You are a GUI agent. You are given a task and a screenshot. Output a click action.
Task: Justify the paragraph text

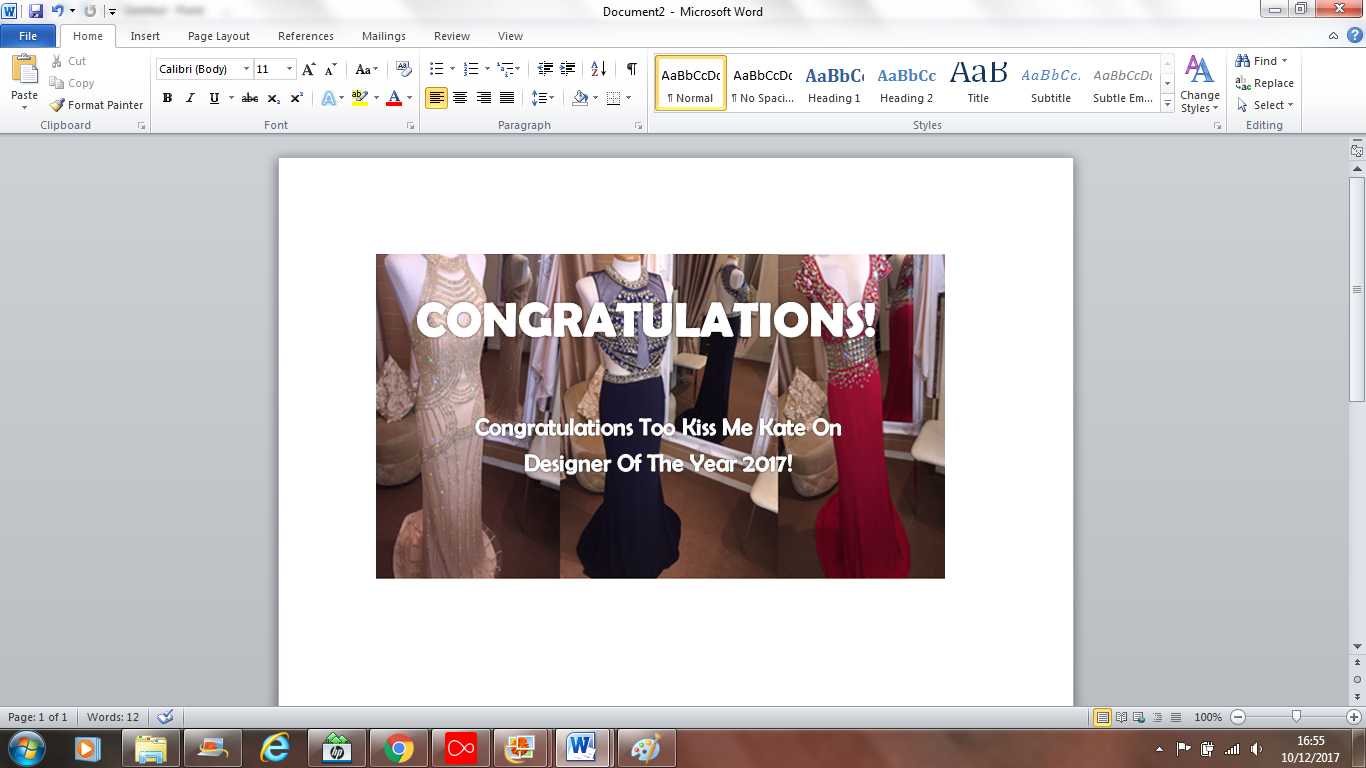507,98
